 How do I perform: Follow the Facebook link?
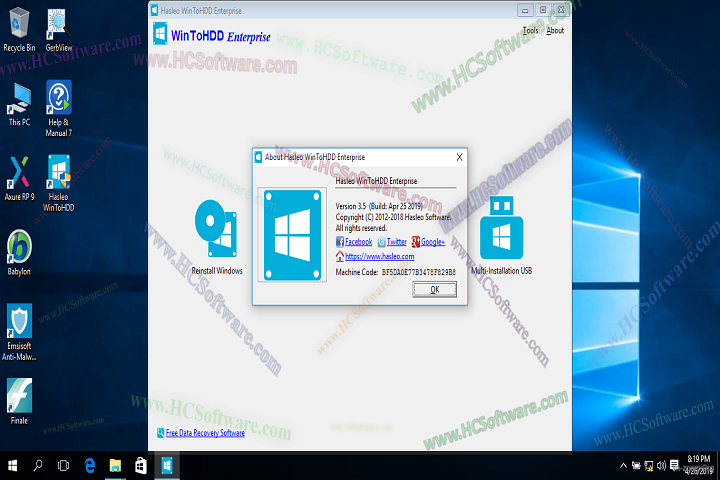pos(358,242)
